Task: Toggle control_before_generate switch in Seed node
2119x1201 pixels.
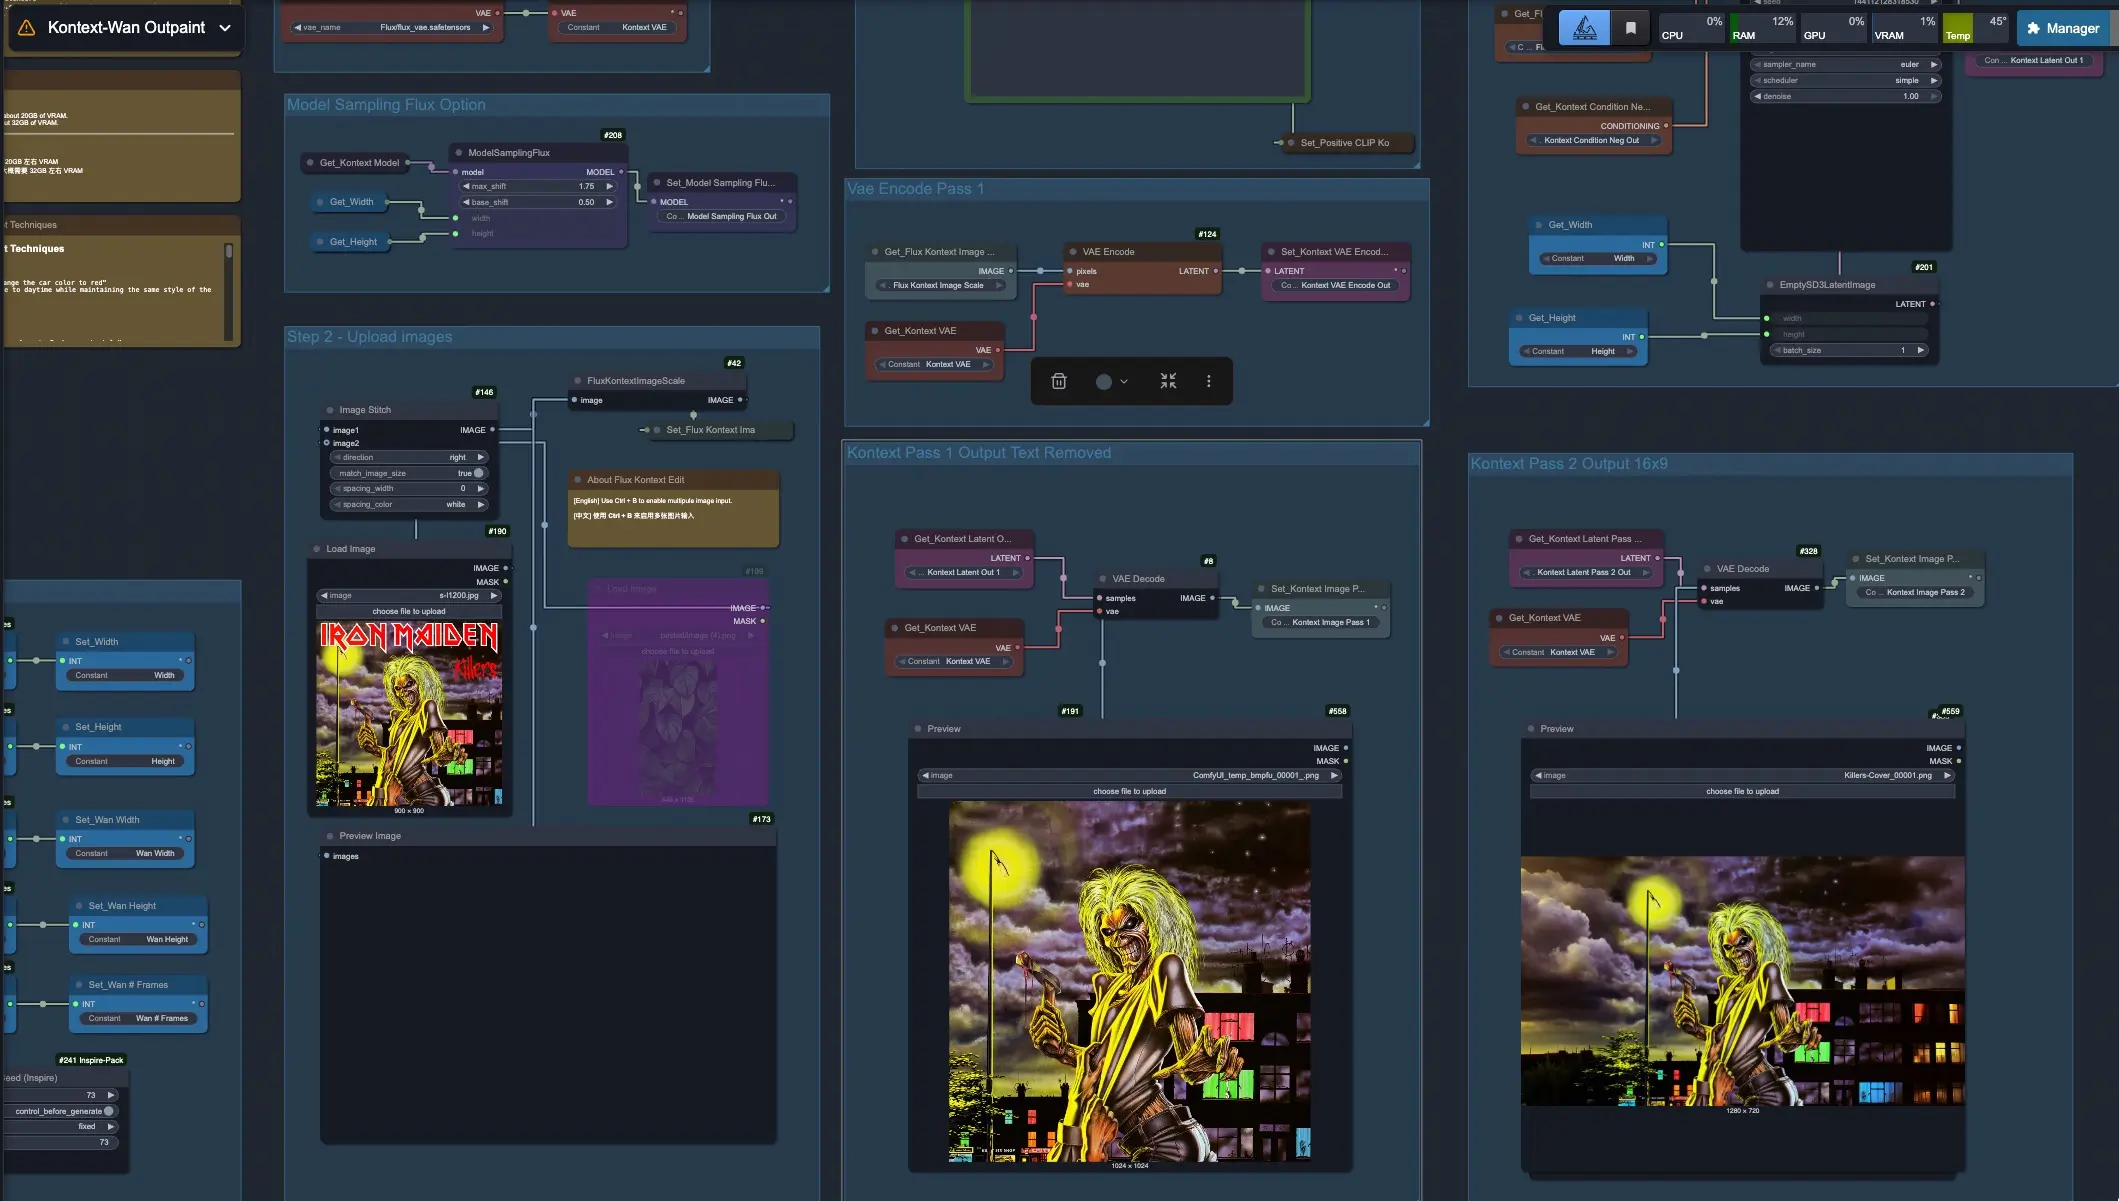Action: (x=108, y=1111)
